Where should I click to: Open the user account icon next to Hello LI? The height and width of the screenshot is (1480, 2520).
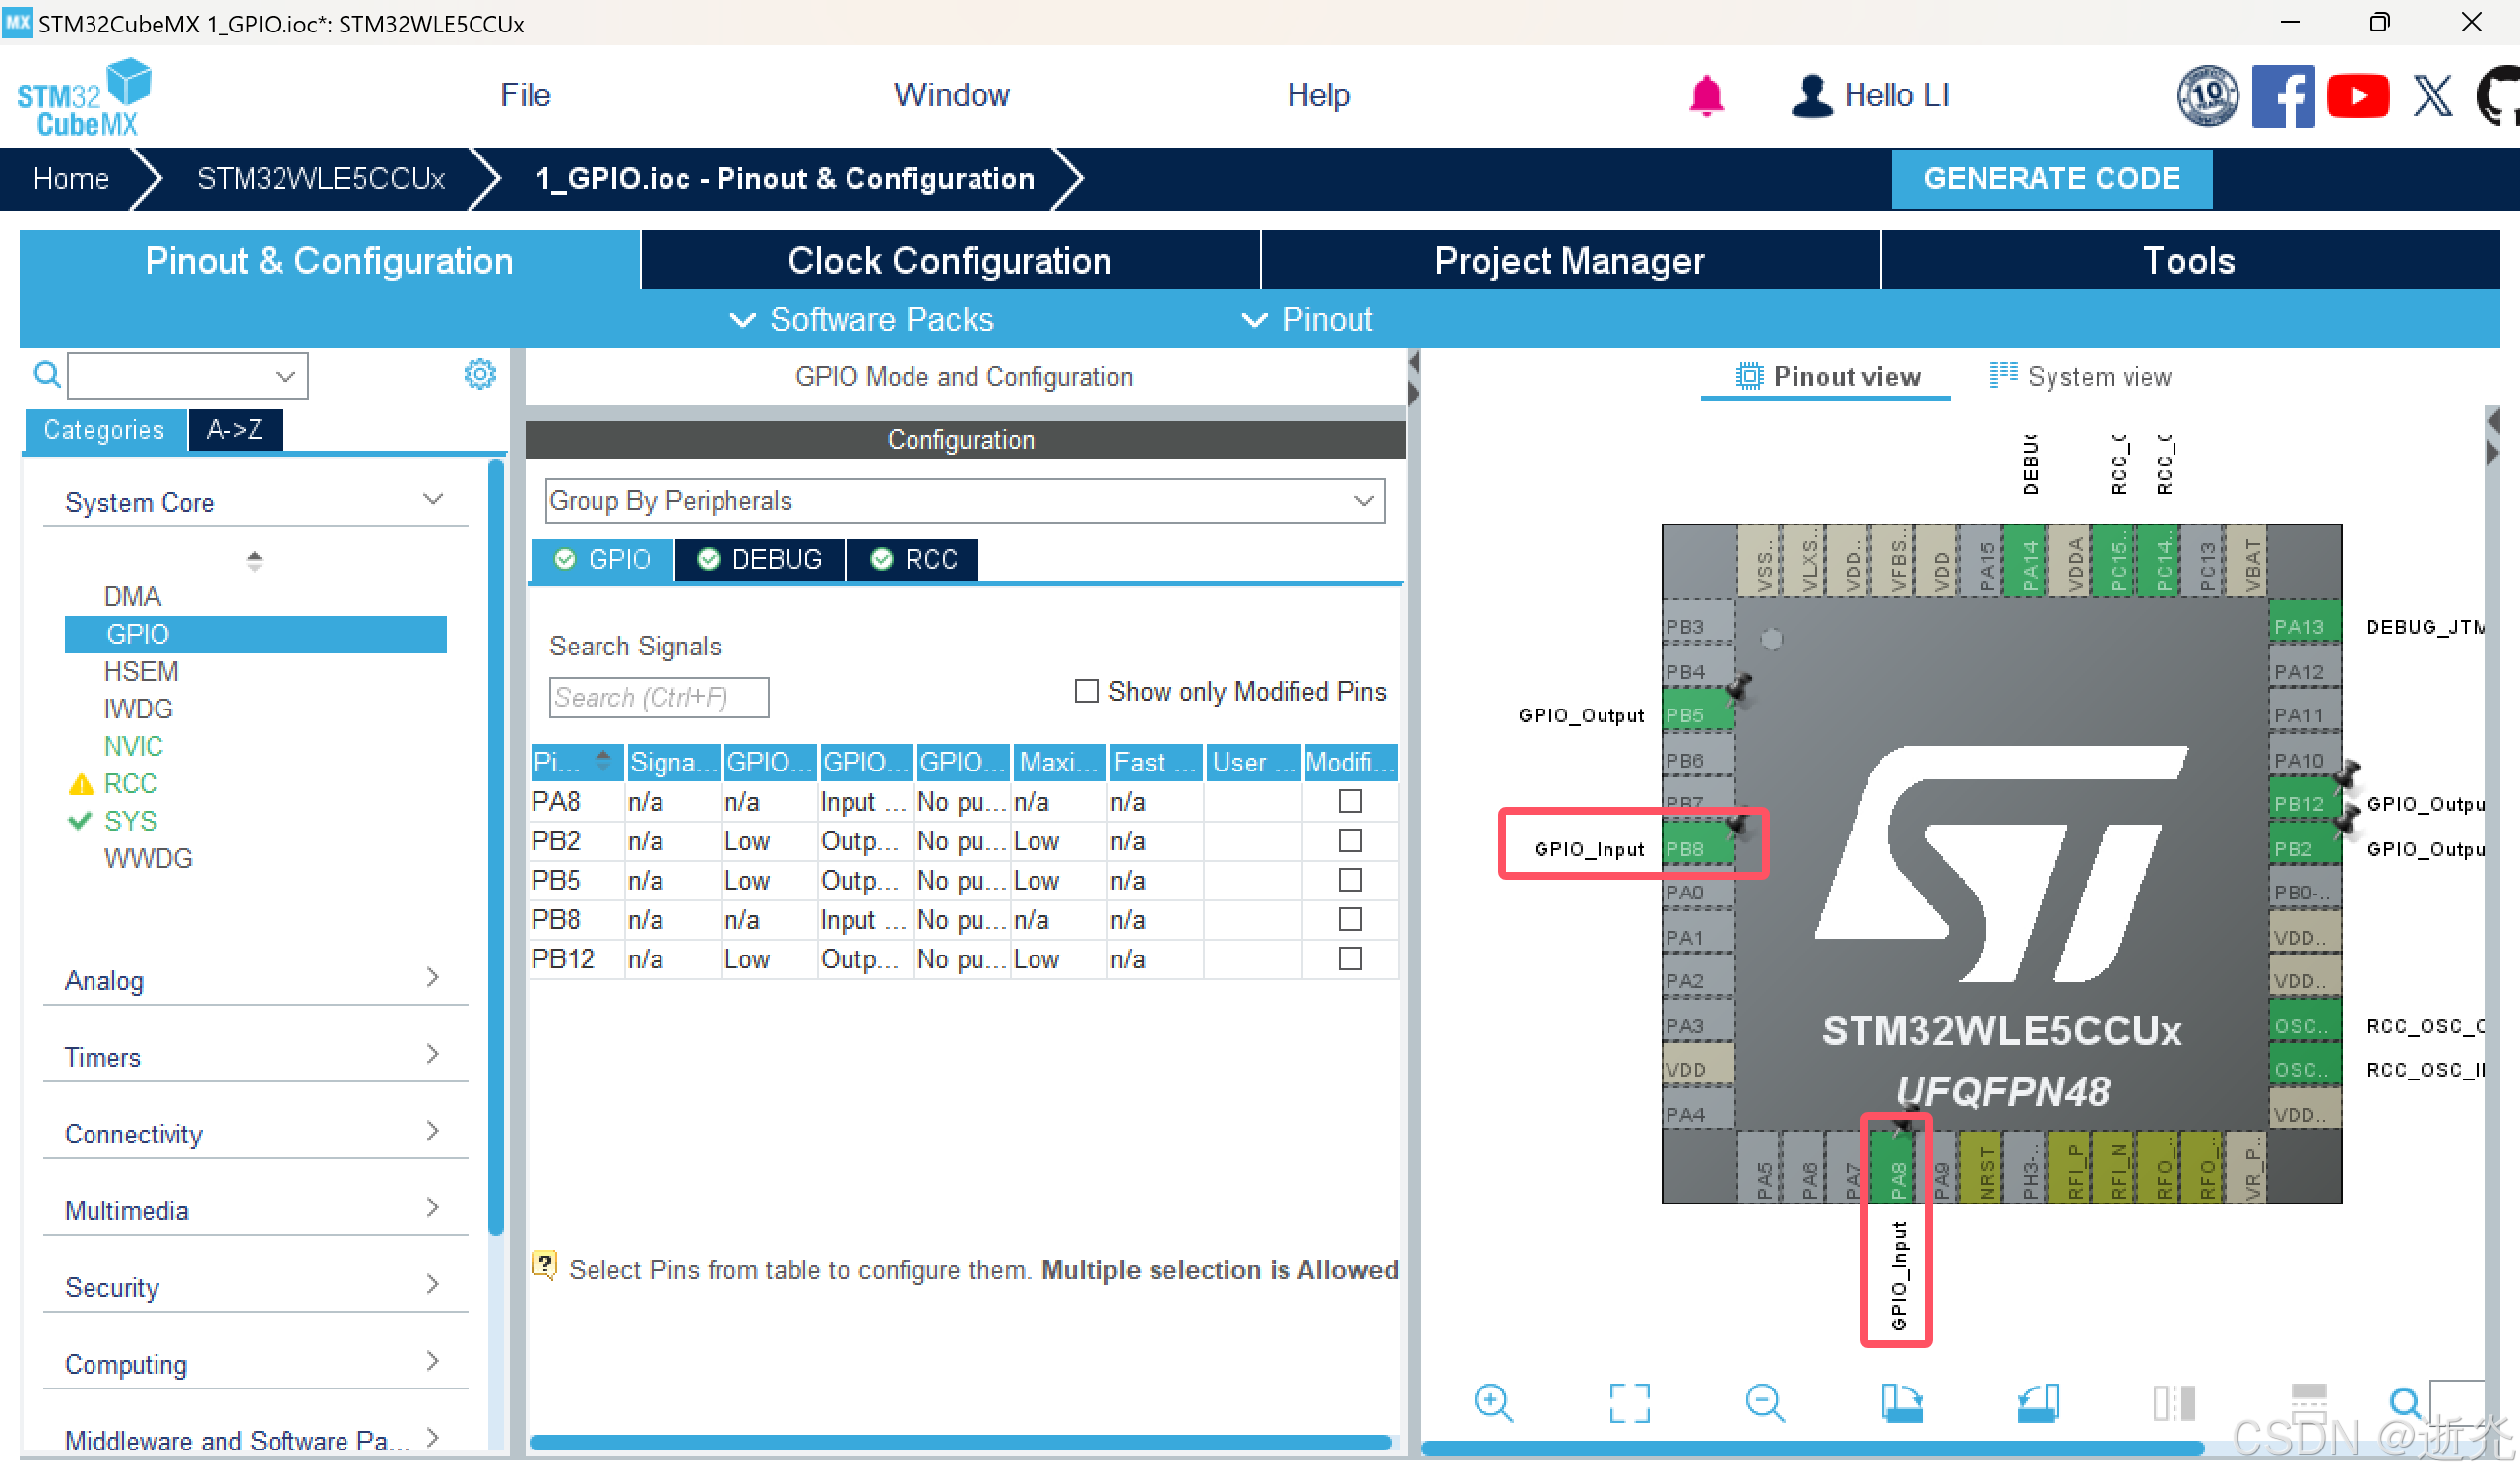(1811, 96)
